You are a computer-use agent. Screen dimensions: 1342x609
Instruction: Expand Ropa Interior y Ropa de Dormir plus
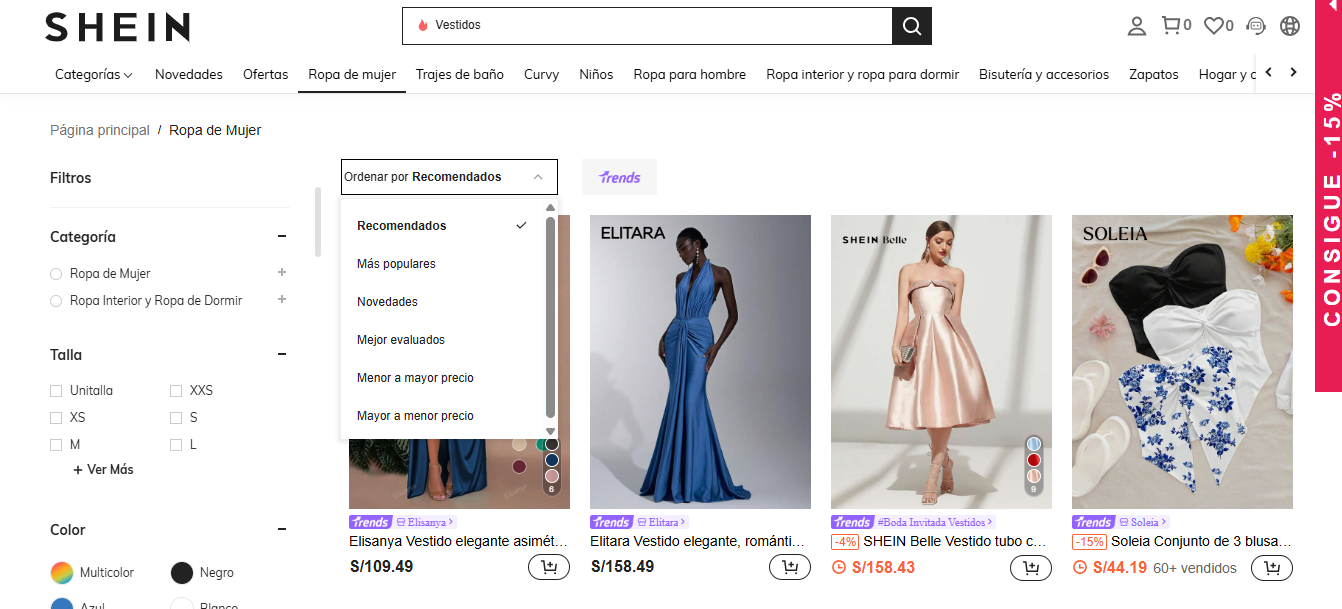[282, 299]
